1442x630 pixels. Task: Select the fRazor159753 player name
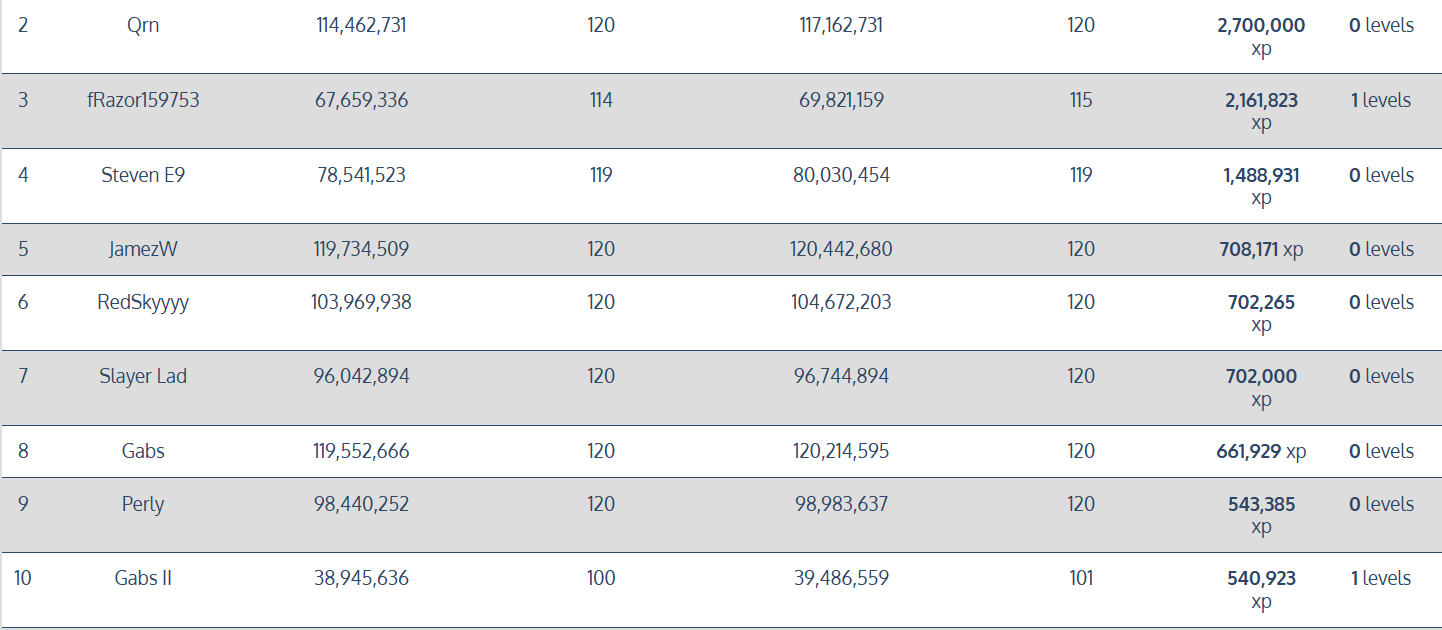point(143,100)
